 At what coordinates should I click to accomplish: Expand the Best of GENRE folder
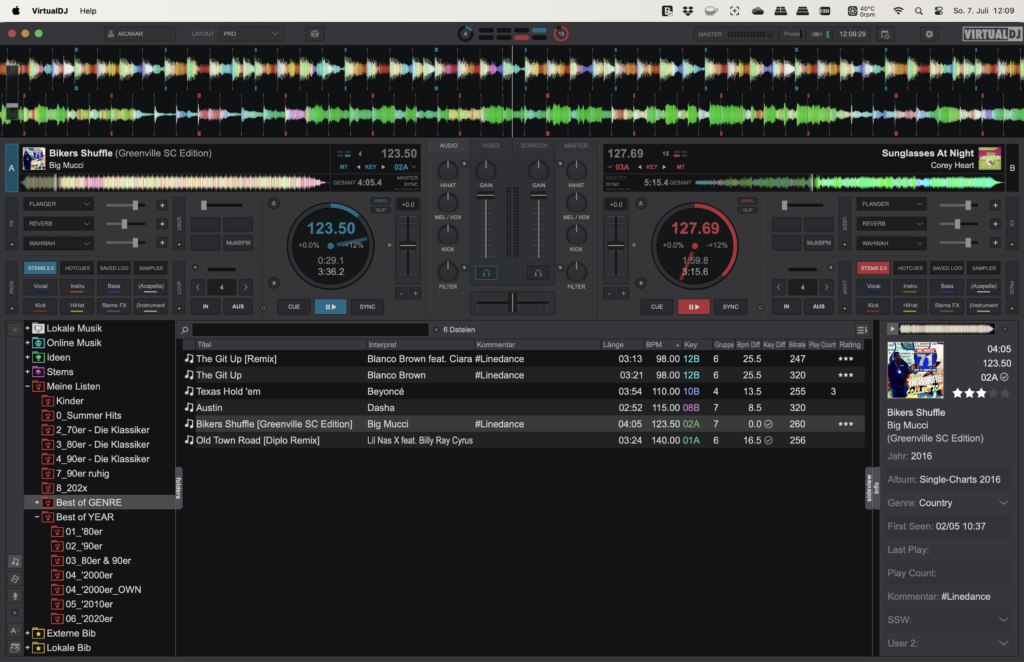37,503
